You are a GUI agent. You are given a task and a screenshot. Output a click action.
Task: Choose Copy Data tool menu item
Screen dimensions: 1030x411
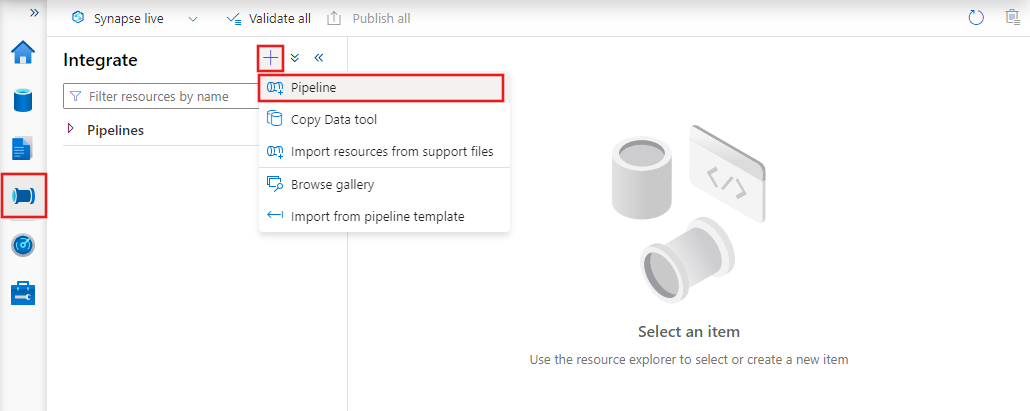point(334,120)
